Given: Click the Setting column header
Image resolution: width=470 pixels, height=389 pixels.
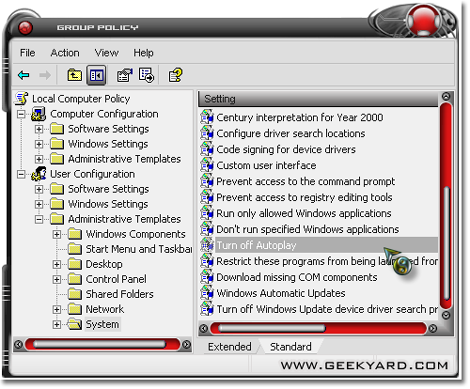Looking at the screenshot, I should pos(318,99).
